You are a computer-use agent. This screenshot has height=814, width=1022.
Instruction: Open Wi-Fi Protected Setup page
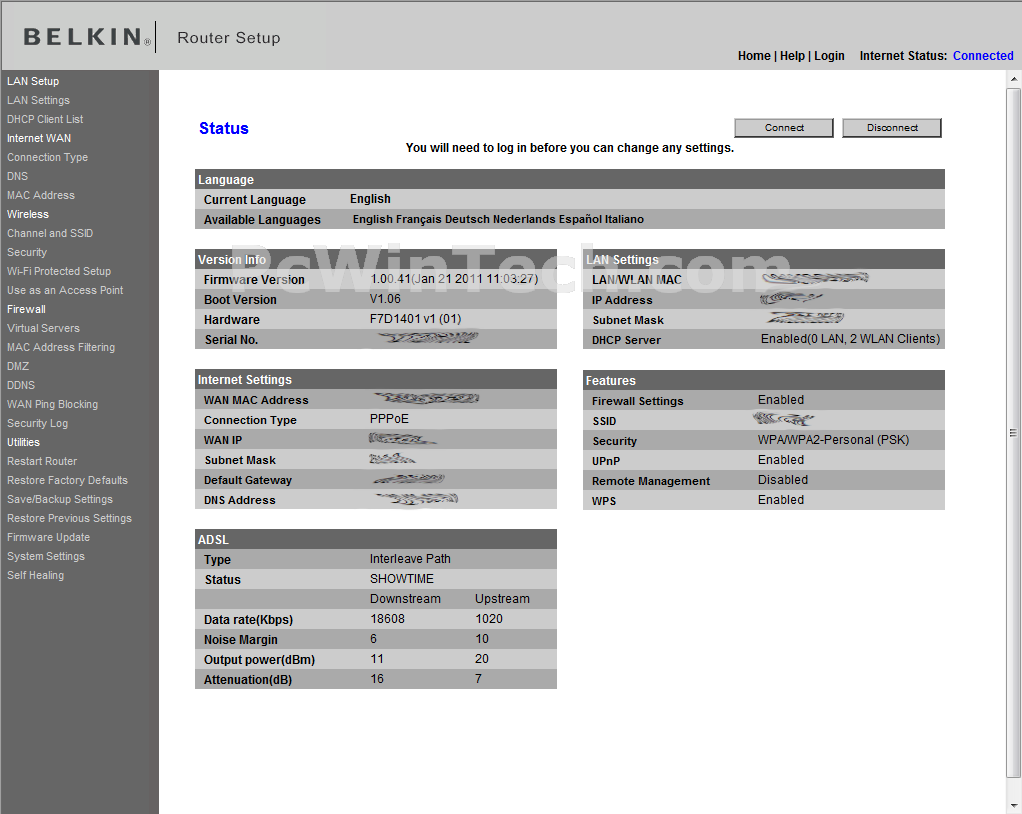(x=59, y=271)
